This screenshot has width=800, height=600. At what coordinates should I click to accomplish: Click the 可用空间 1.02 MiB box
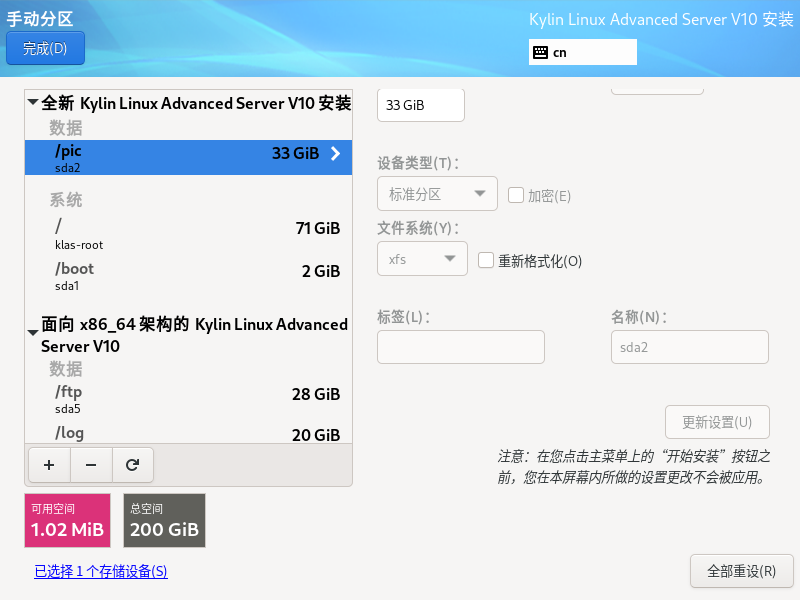coord(67,520)
